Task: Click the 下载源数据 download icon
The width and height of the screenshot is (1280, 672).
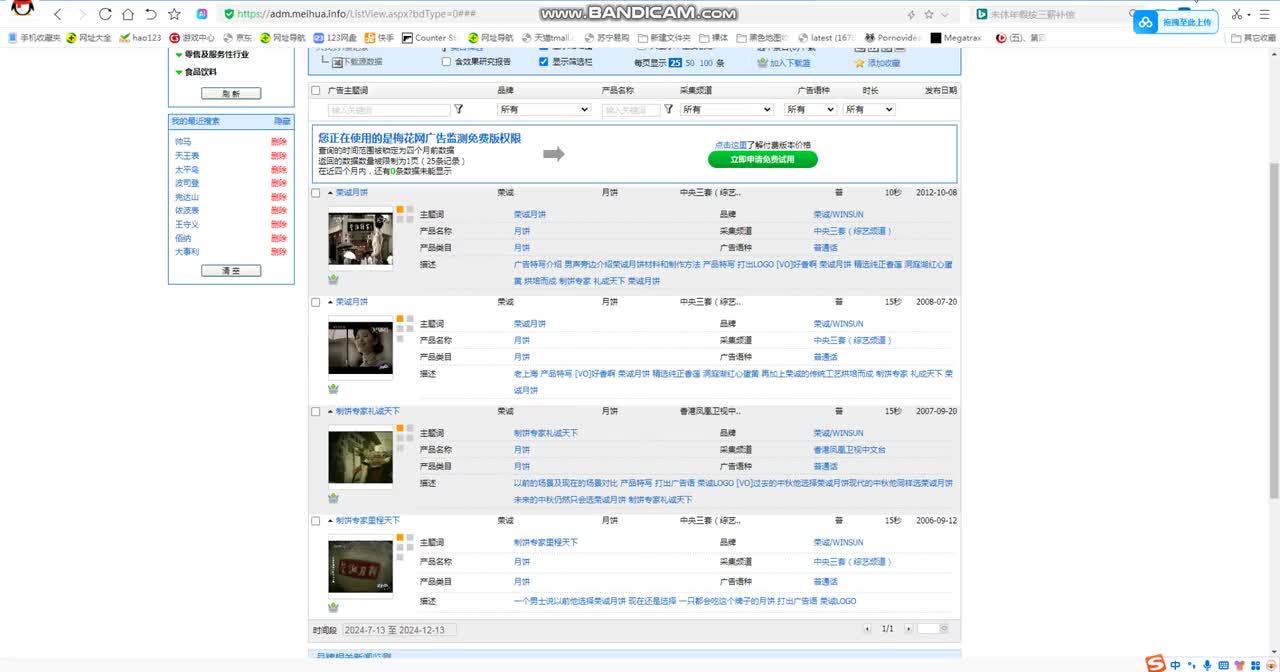Action: (x=337, y=62)
